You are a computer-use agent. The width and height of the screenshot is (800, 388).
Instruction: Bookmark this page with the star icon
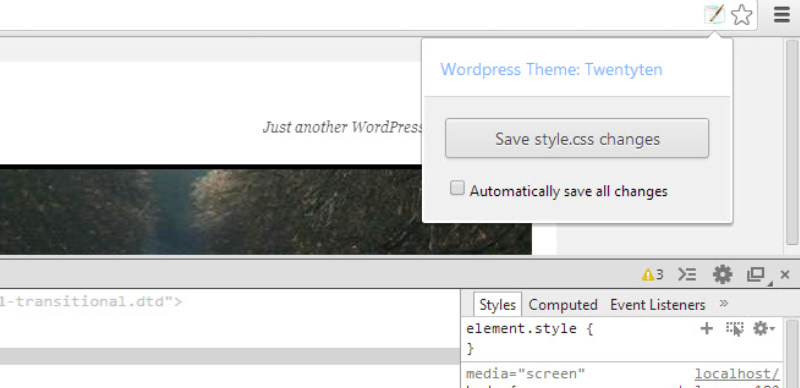pos(741,15)
